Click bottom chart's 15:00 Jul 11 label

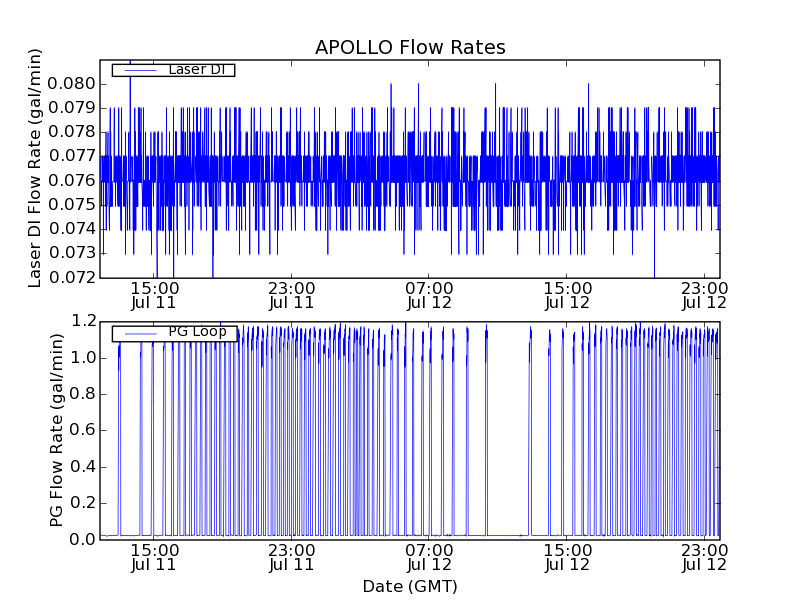pyautogui.click(x=154, y=558)
